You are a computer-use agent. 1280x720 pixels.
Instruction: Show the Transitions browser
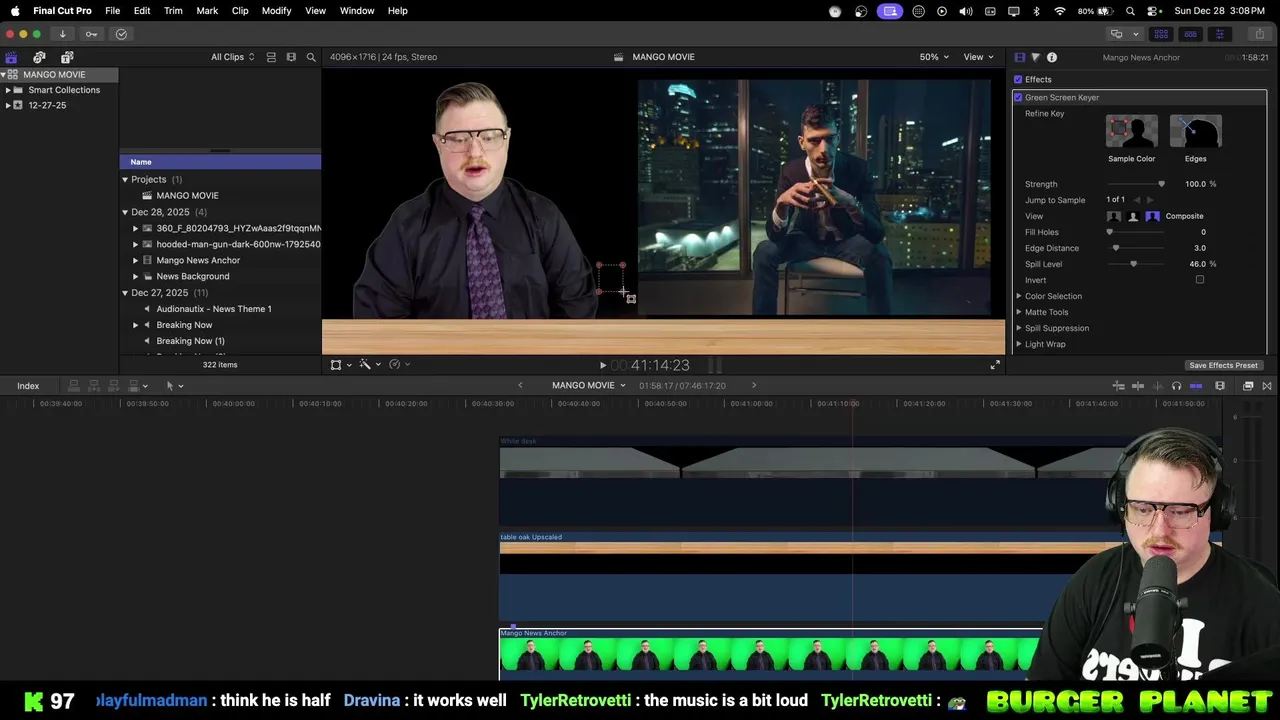(1267, 386)
